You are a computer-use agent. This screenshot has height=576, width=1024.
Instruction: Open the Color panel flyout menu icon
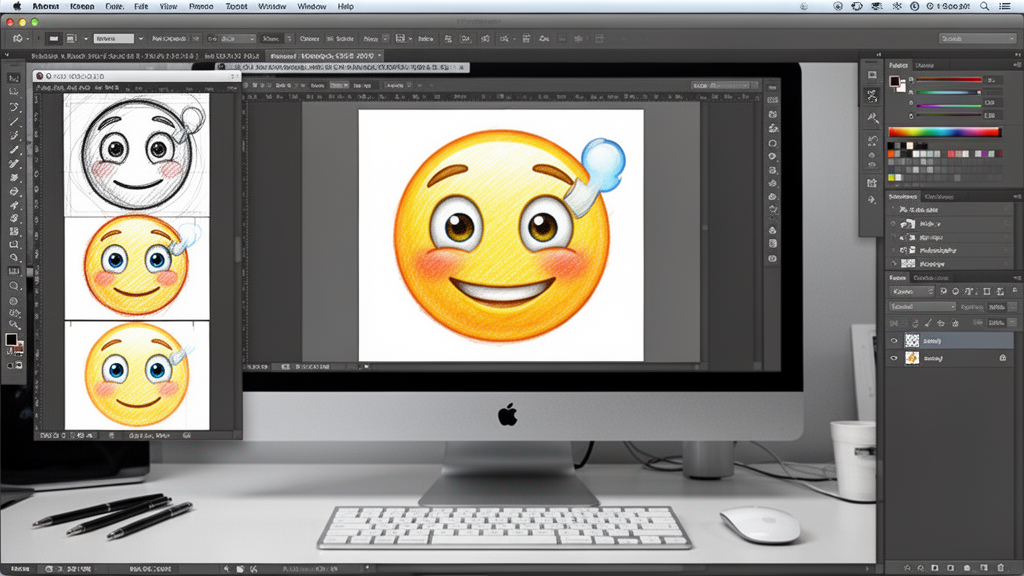(1016, 65)
